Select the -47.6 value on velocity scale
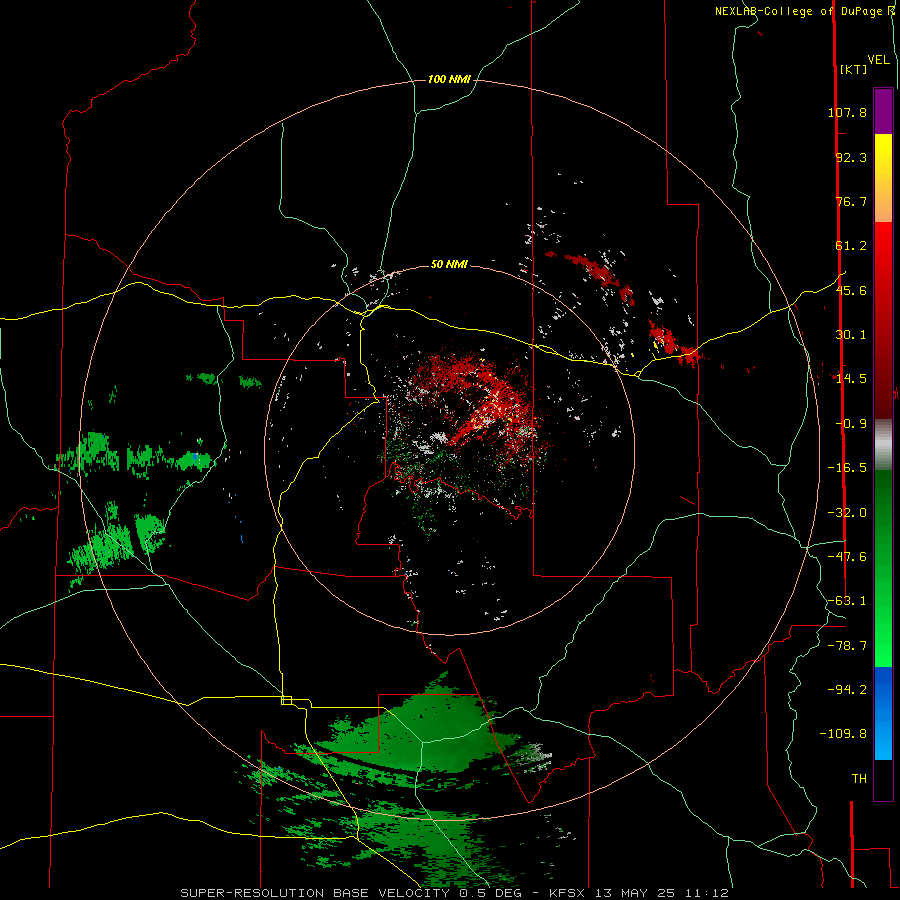The image size is (900, 900). (x=847, y=557)
